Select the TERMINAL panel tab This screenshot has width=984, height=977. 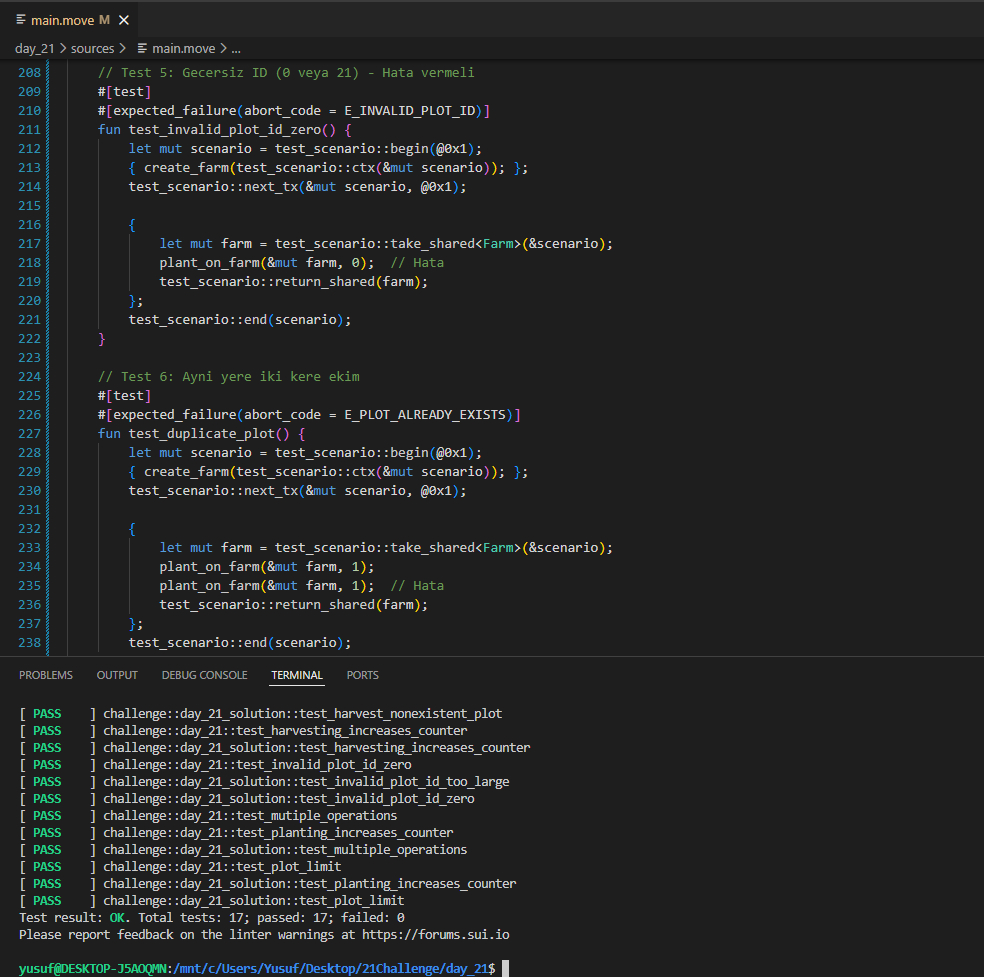pos(297,675)
